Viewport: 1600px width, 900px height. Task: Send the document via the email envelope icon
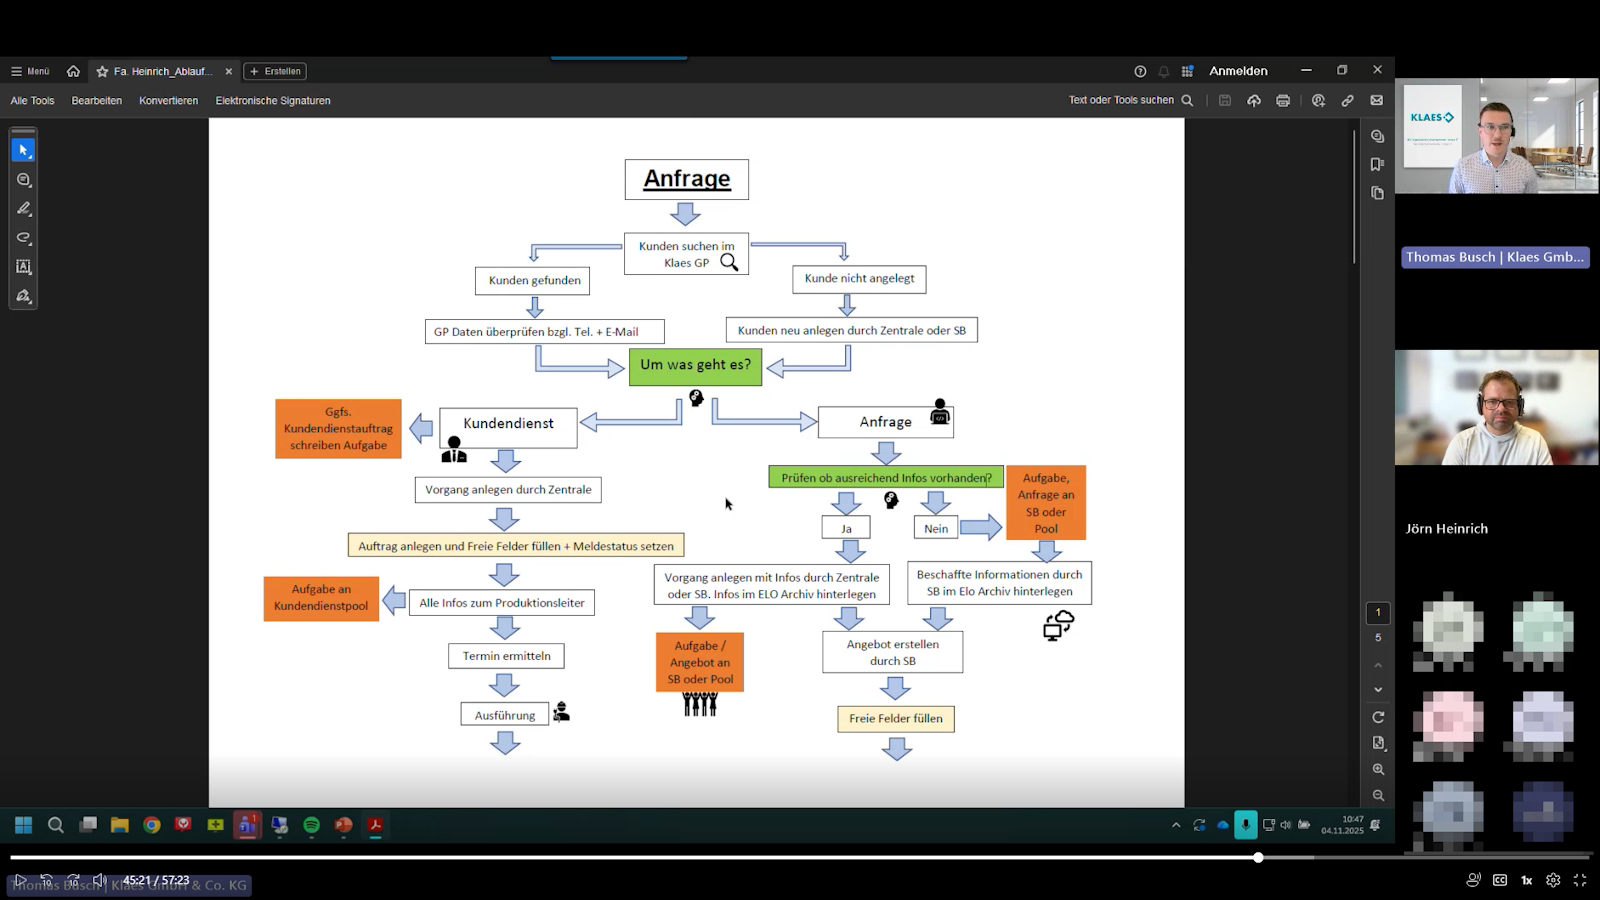pyautogui.click(x=1376, y=101)
